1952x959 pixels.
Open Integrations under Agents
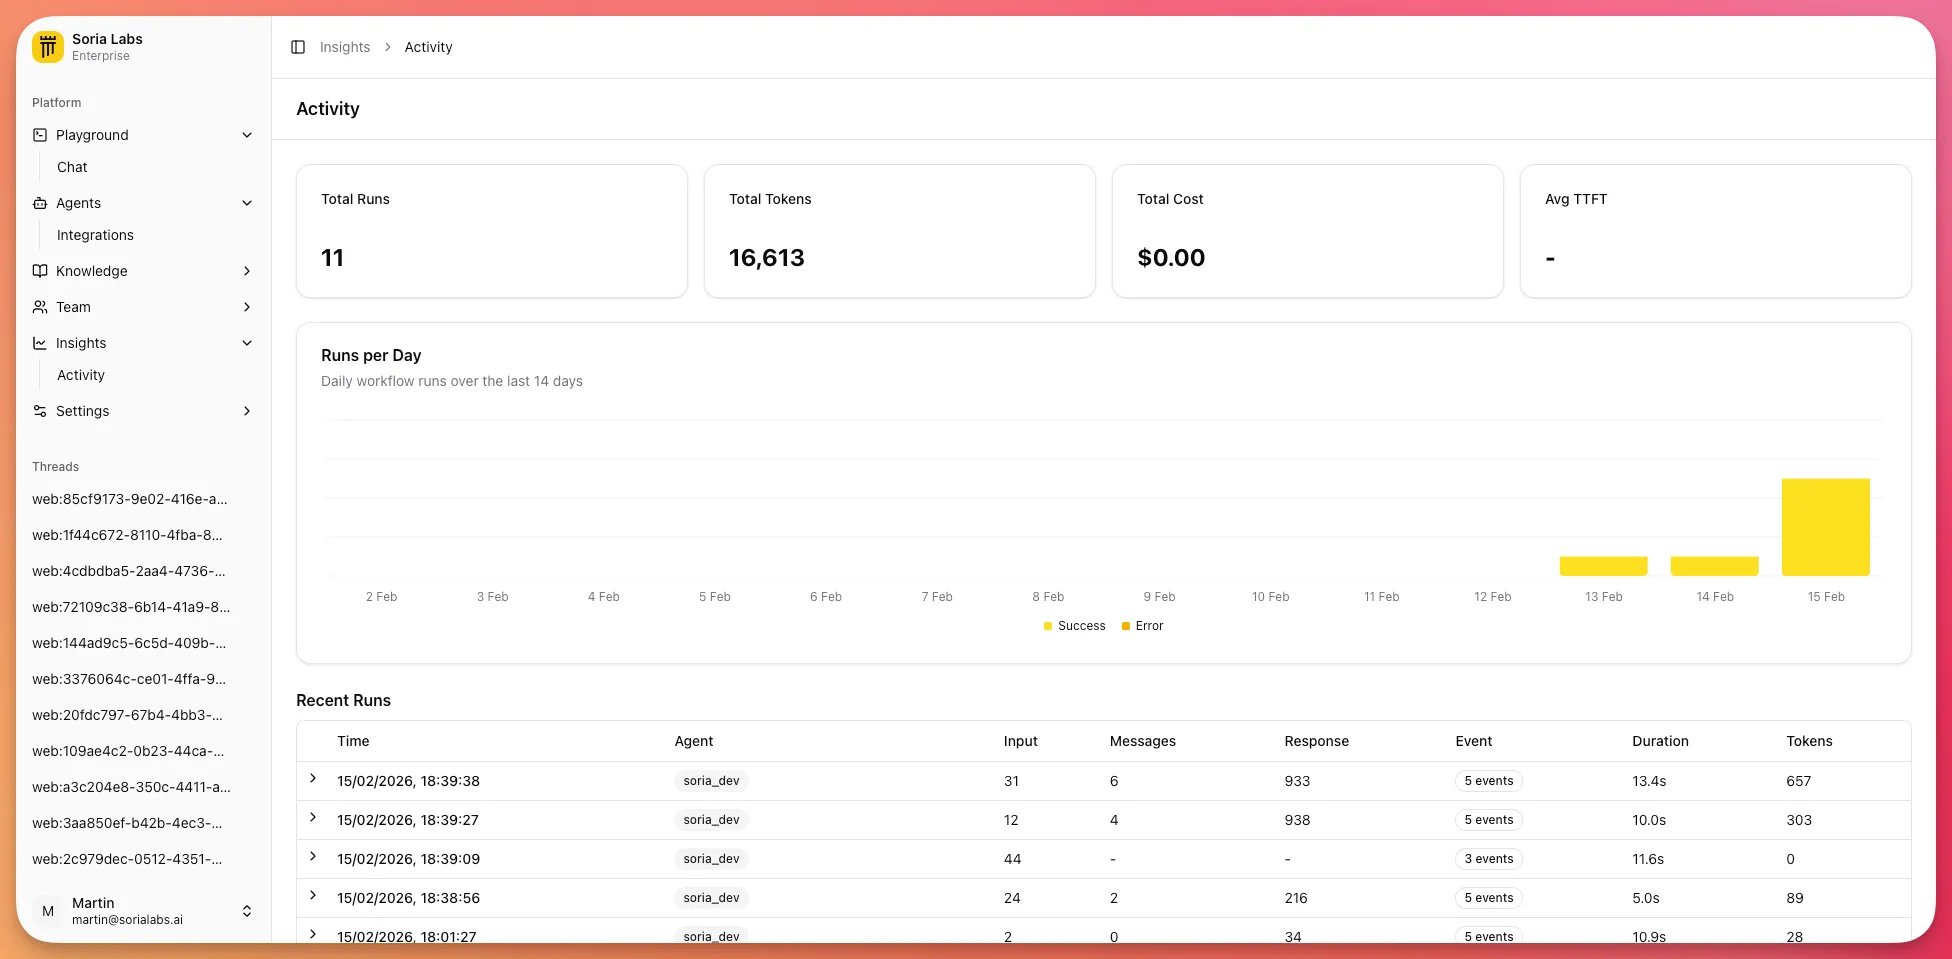point(95,235)
